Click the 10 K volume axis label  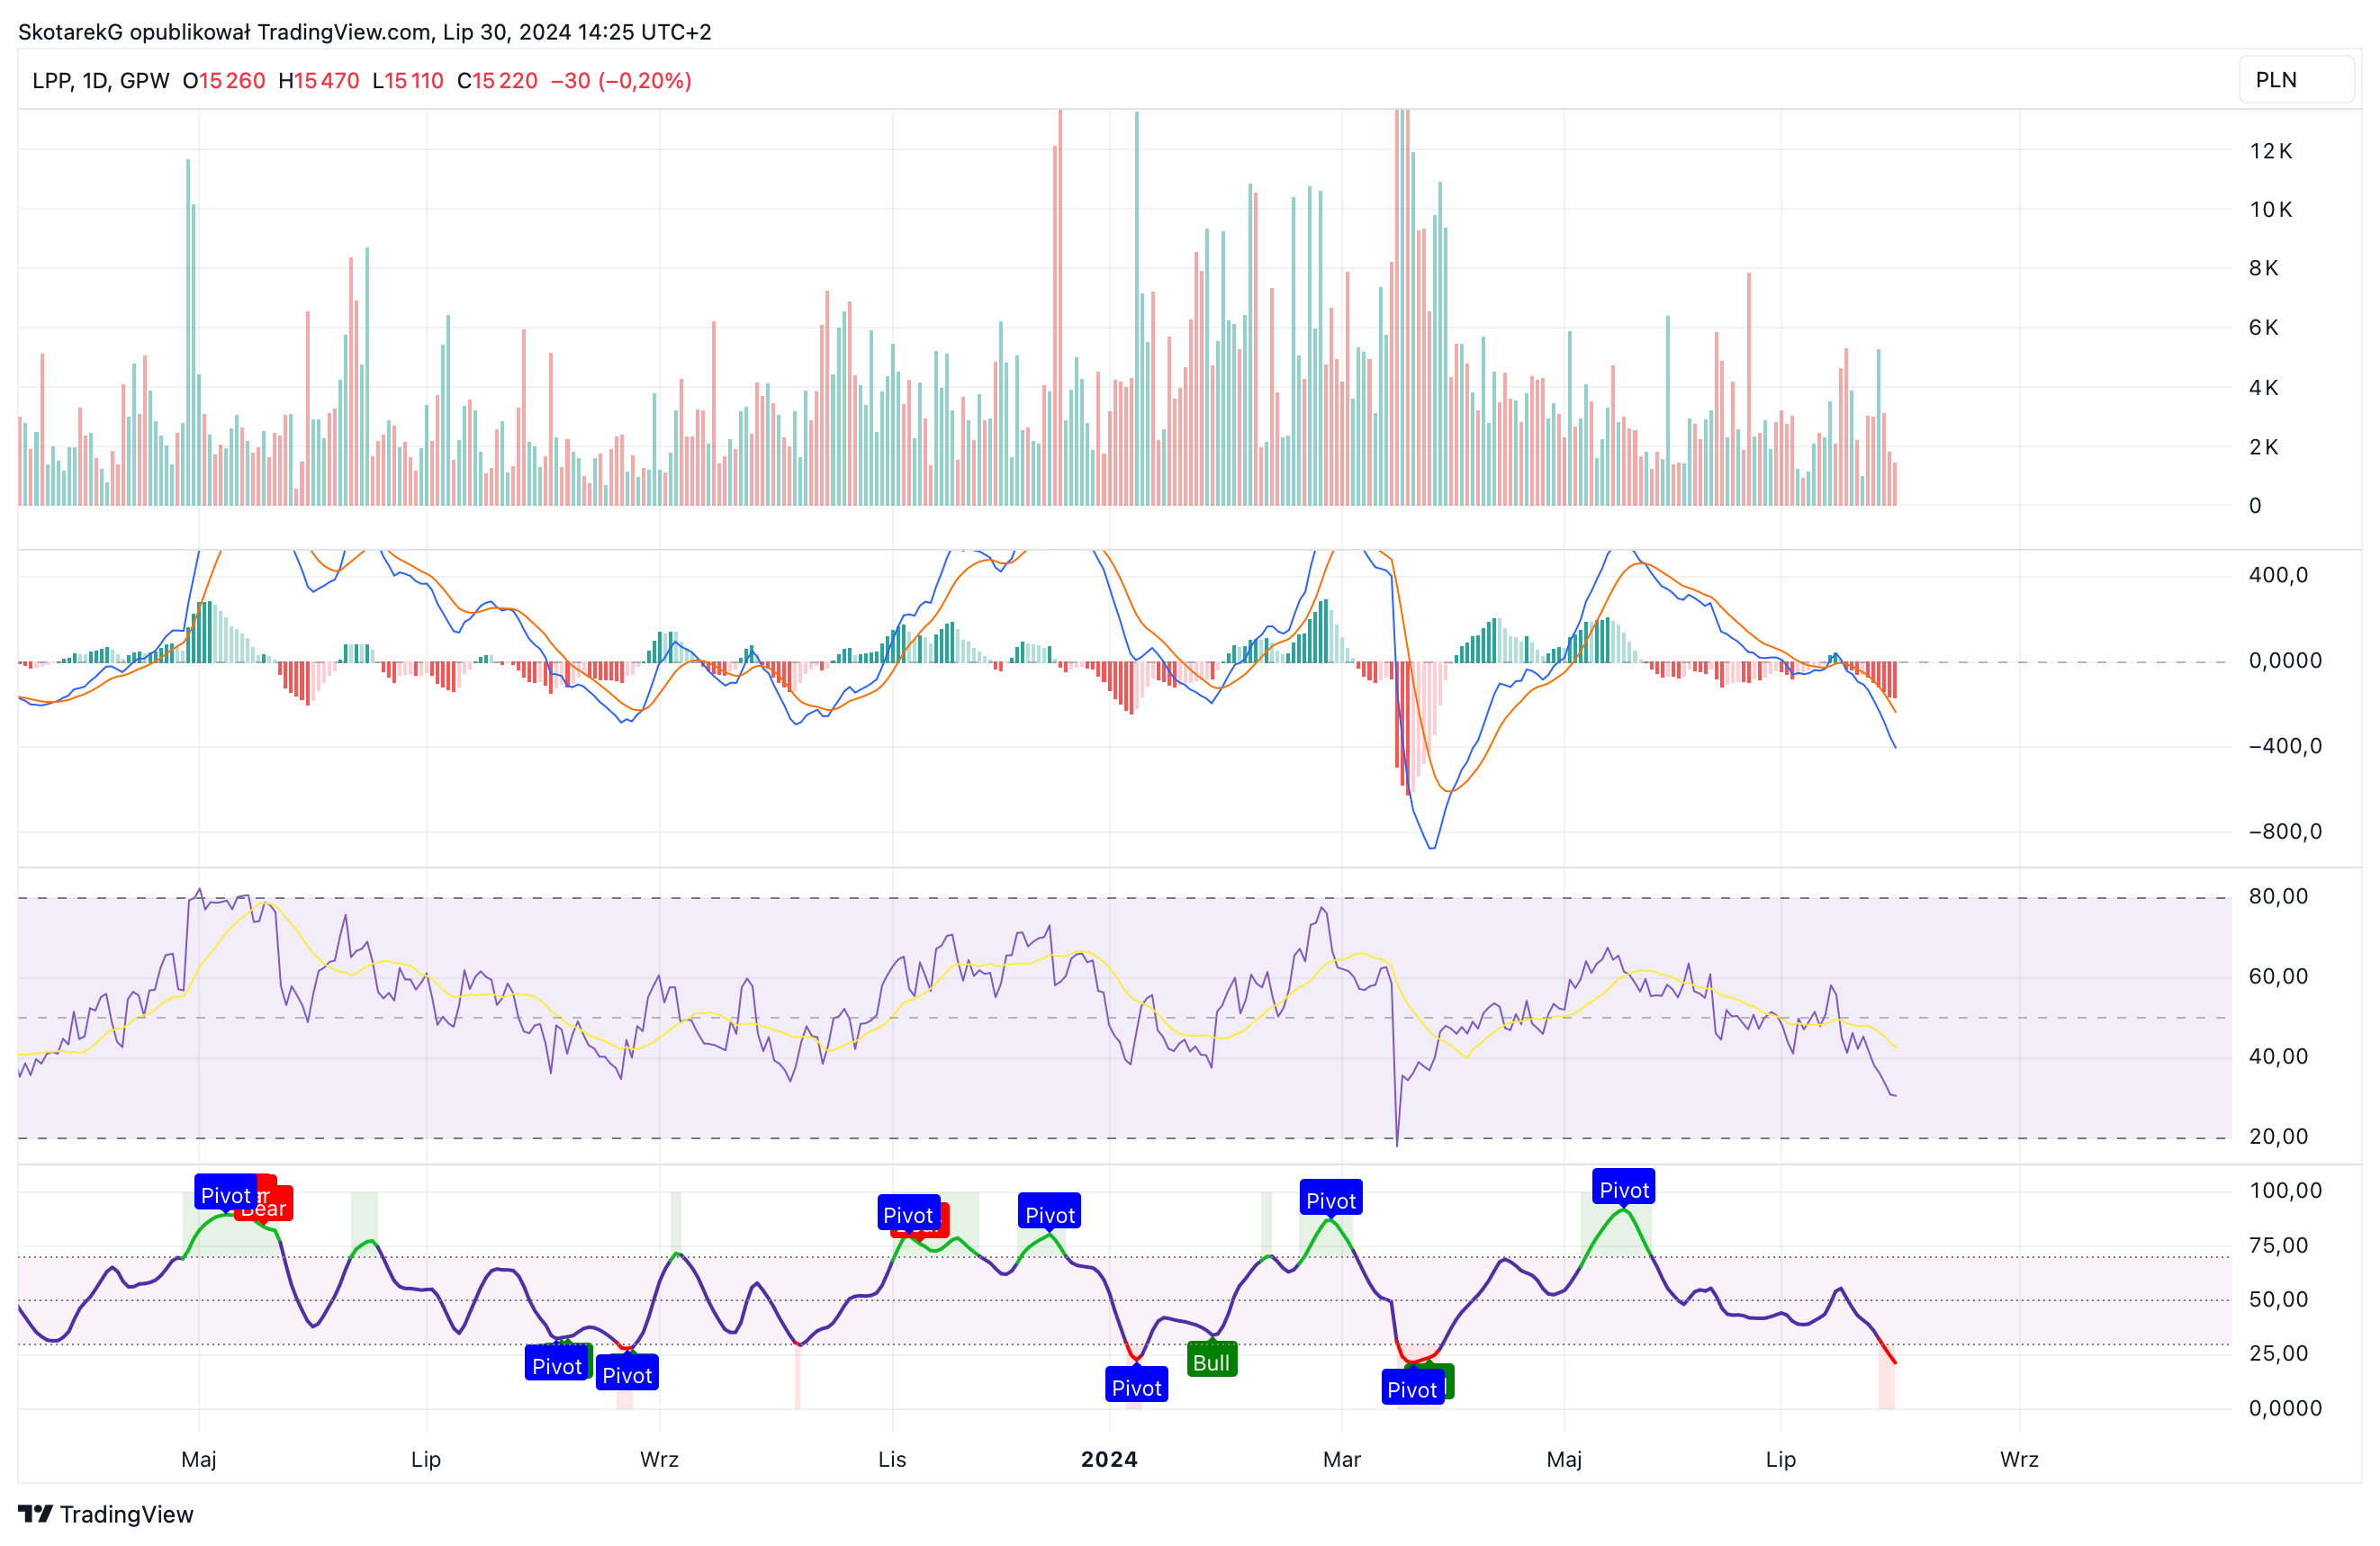(x=2270, y=210)
